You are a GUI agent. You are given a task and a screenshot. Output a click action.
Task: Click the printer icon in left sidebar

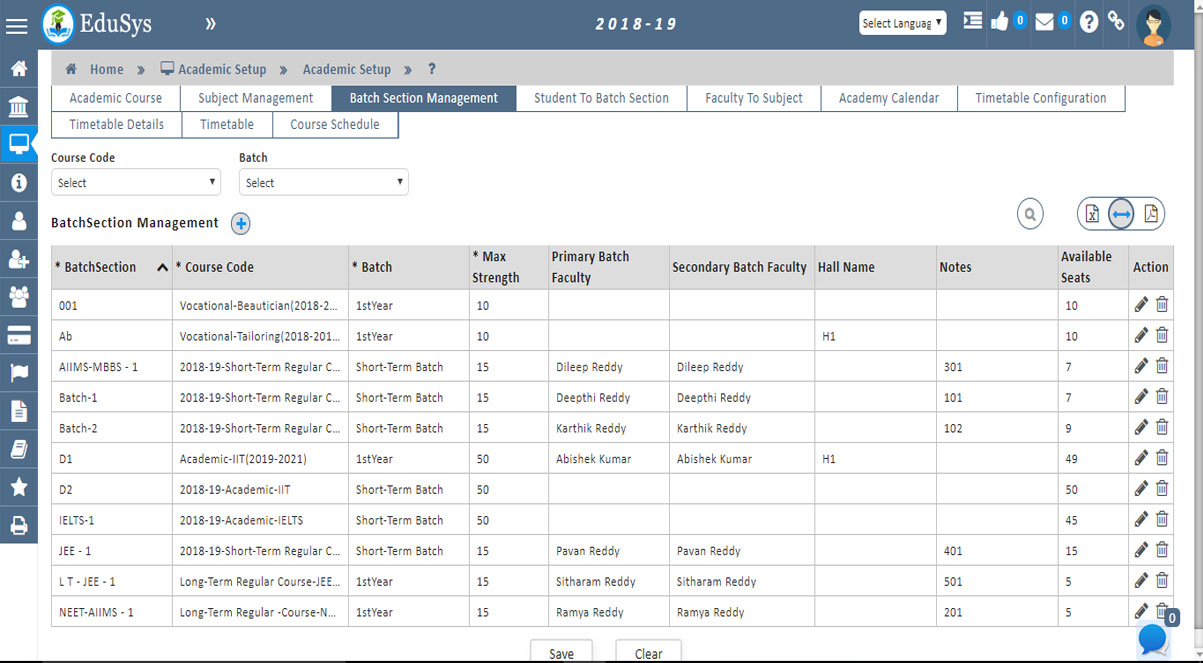point(18,525)
